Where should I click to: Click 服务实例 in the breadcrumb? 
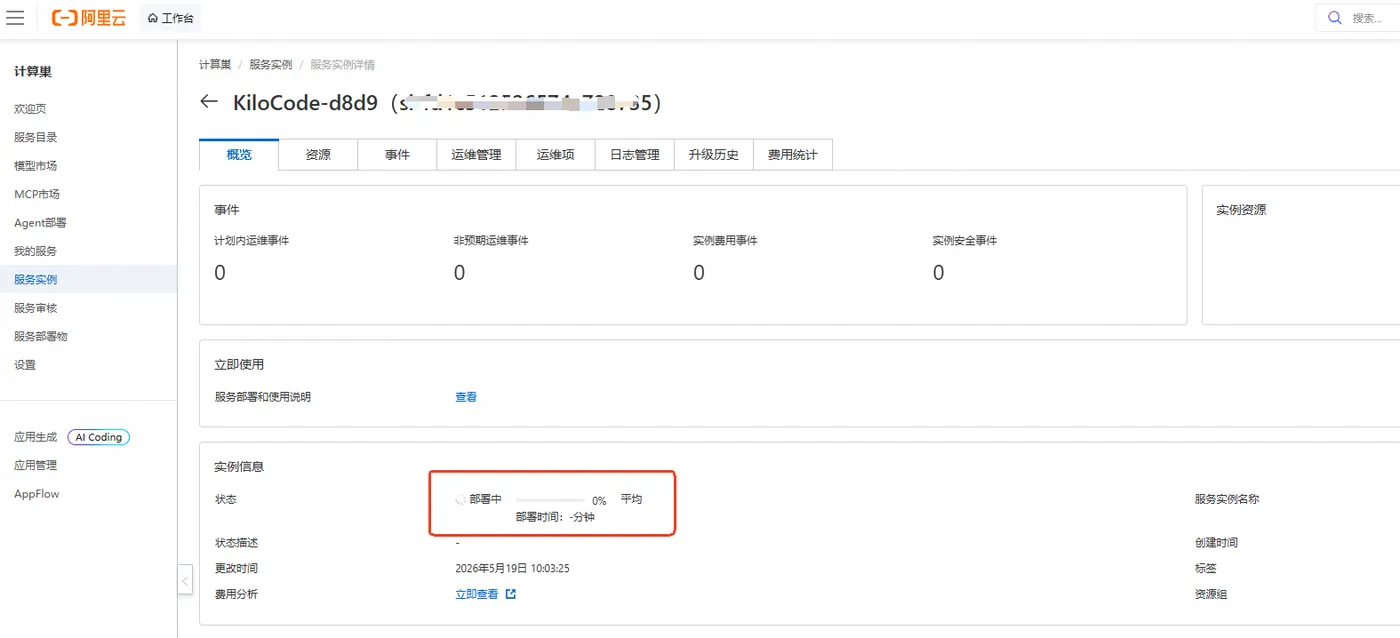(271, 64)
